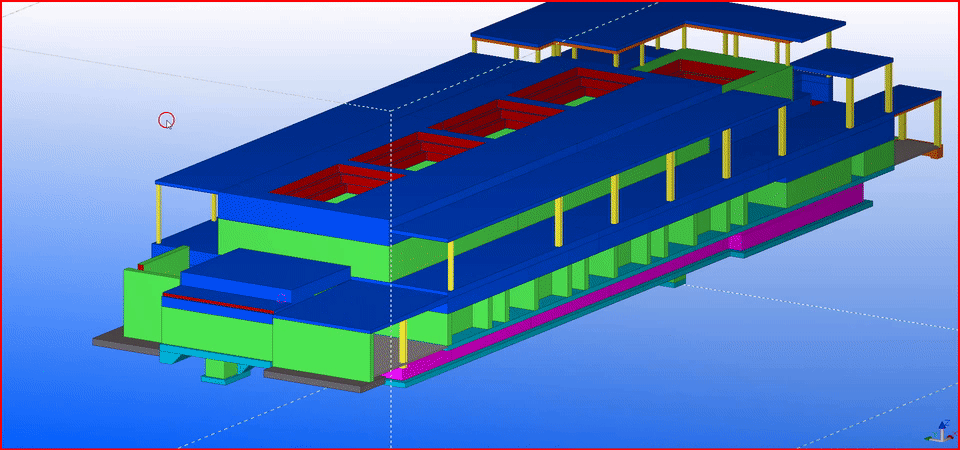
Task: Click the raised blue platform on the front step
Action: pyautogui.click(x=265, y=272)
